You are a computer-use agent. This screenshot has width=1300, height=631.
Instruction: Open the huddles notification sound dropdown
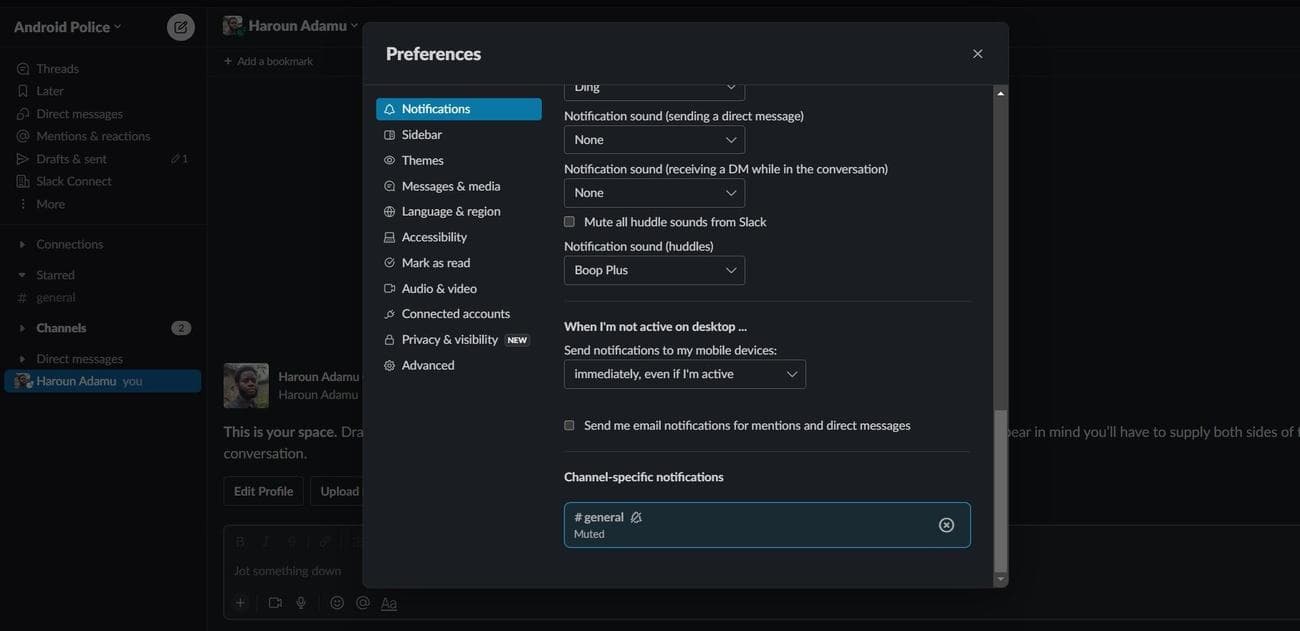click(x=654, y=270)
